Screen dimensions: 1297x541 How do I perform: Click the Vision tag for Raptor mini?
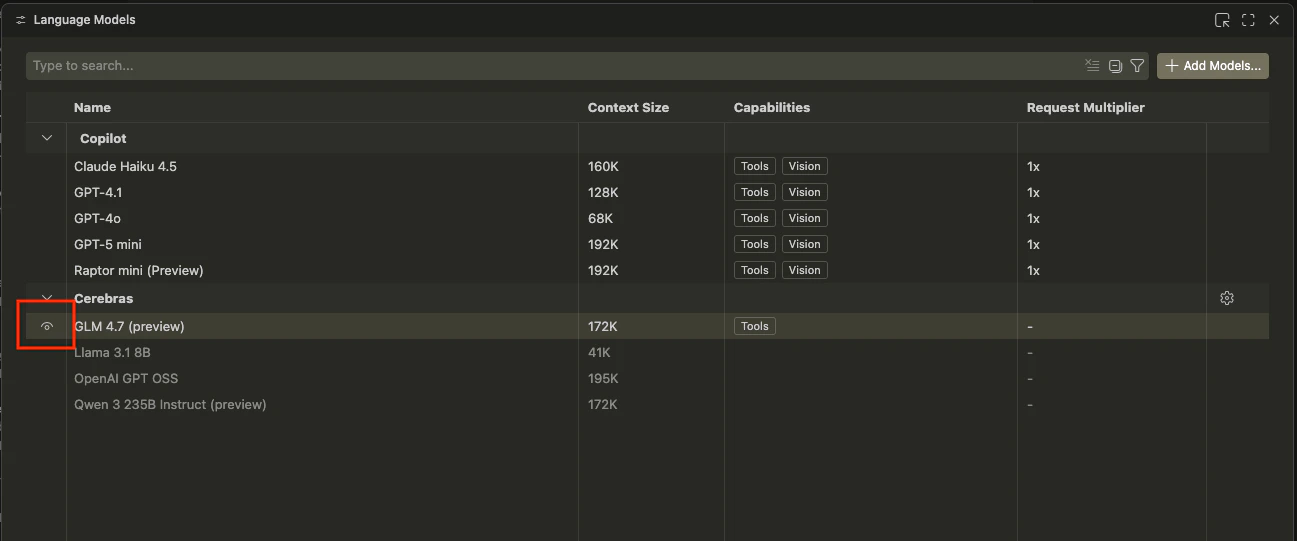(x=805, y=270)
